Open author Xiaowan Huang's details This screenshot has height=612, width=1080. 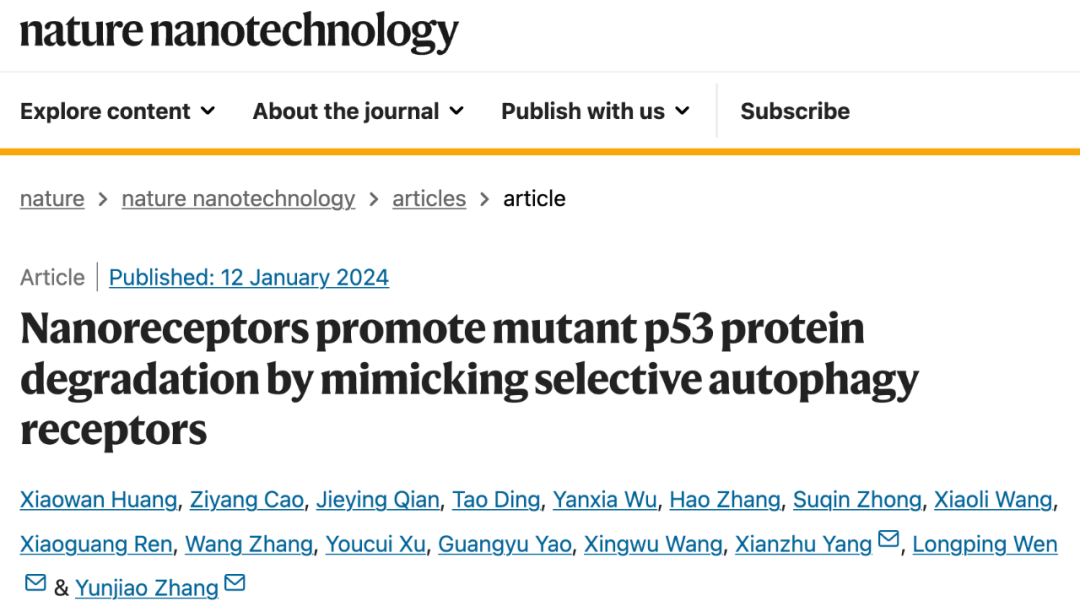click(x=99, y=499)
